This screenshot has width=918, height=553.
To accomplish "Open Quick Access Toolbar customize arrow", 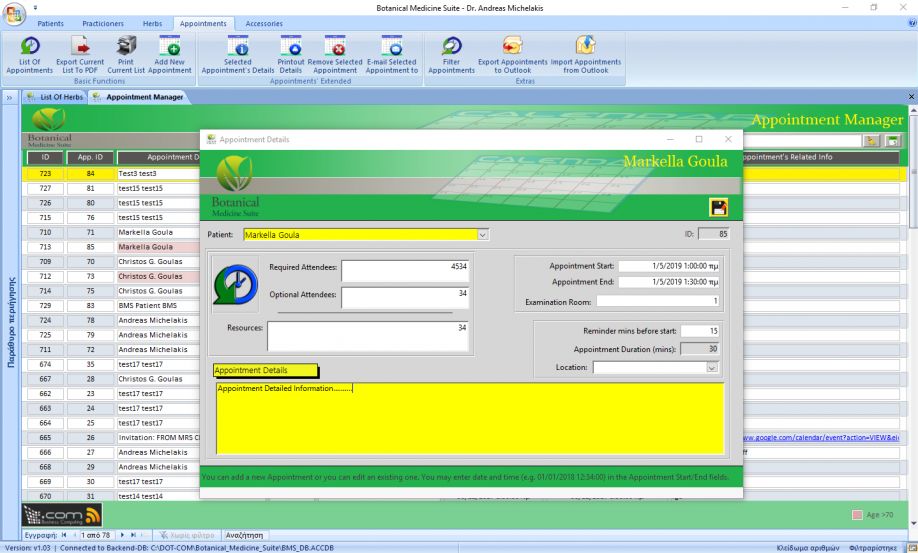I will (35, 8).
